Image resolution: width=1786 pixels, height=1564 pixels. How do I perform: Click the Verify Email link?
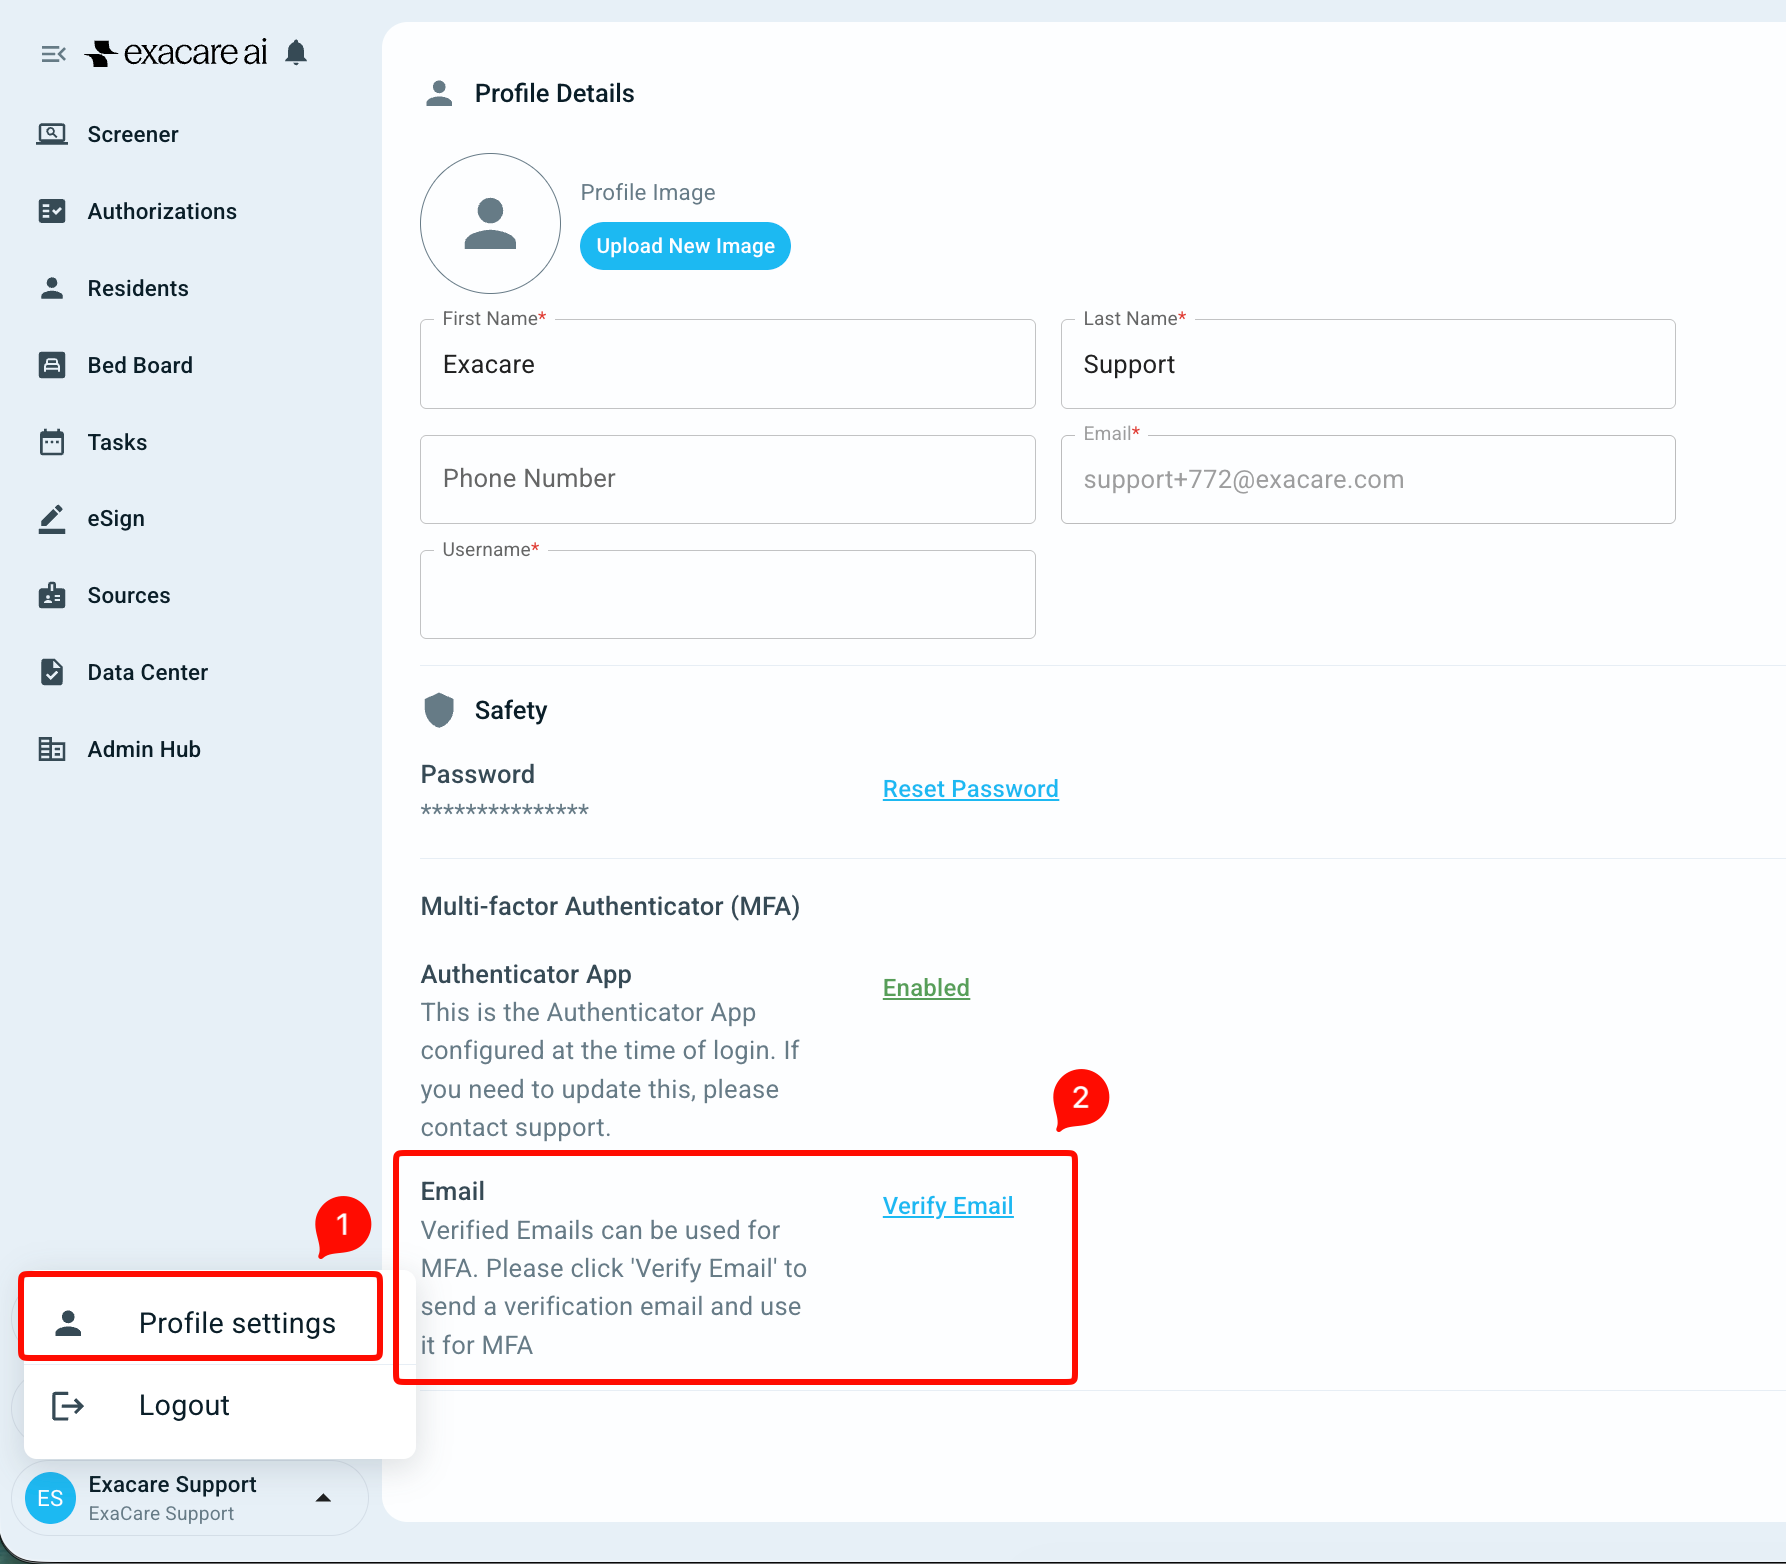click(948, 1206)
